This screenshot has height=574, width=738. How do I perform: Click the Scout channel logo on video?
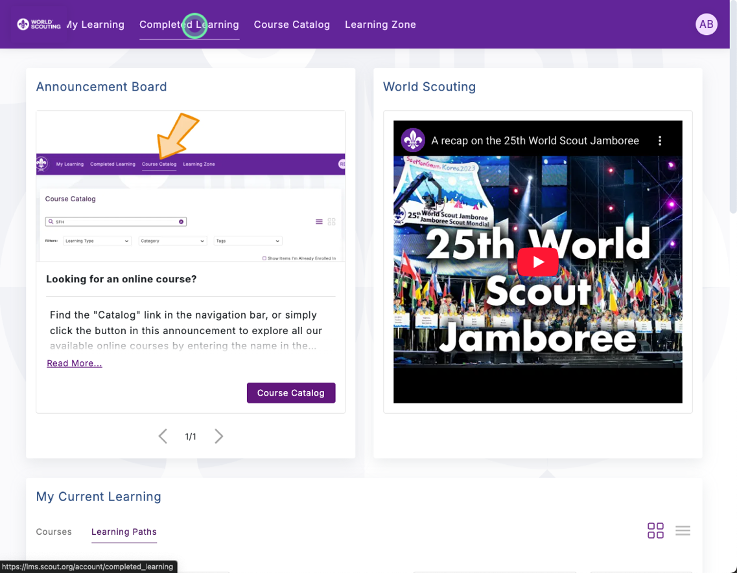(413, 140)
